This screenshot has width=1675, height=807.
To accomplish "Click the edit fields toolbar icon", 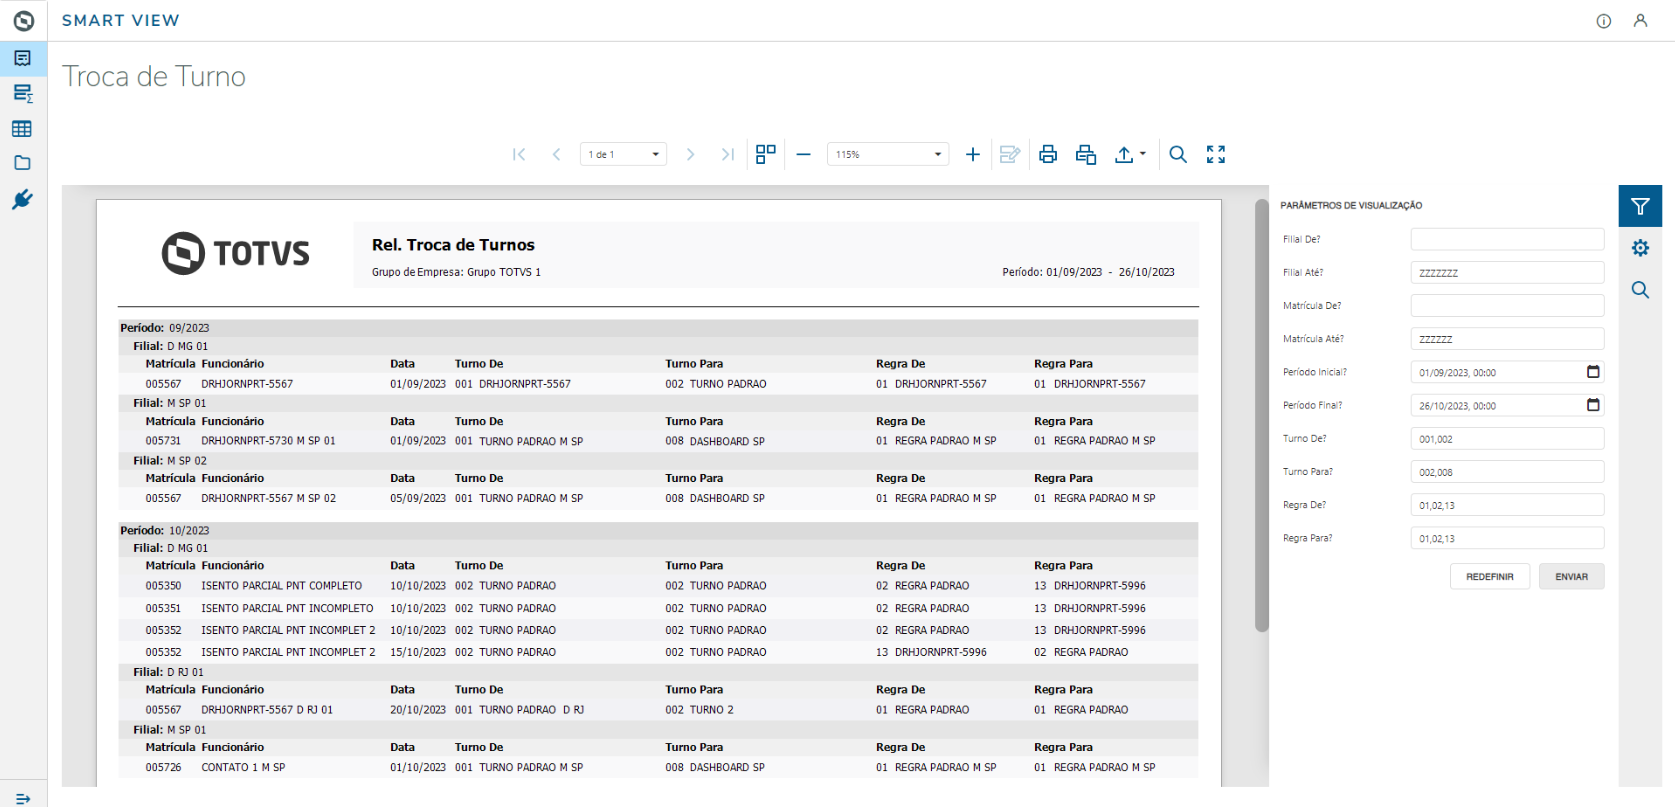I will 1010,154.
